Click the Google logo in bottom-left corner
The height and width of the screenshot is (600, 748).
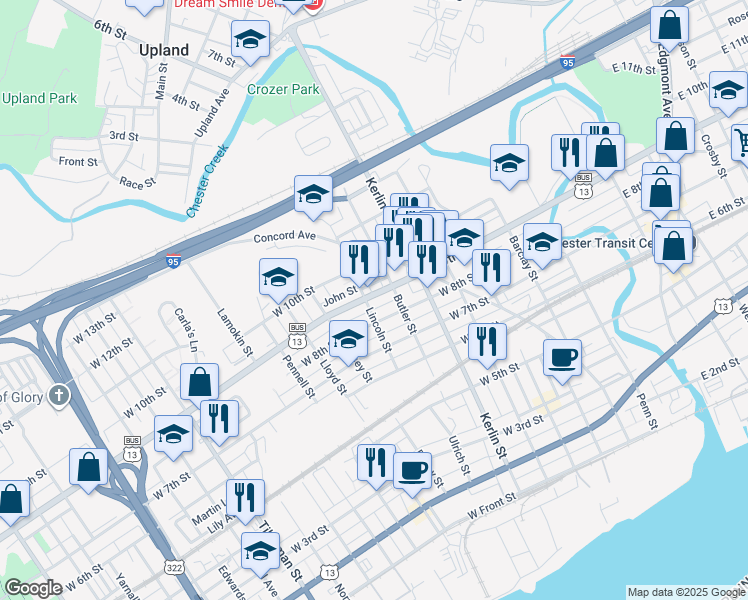point(33,588)
